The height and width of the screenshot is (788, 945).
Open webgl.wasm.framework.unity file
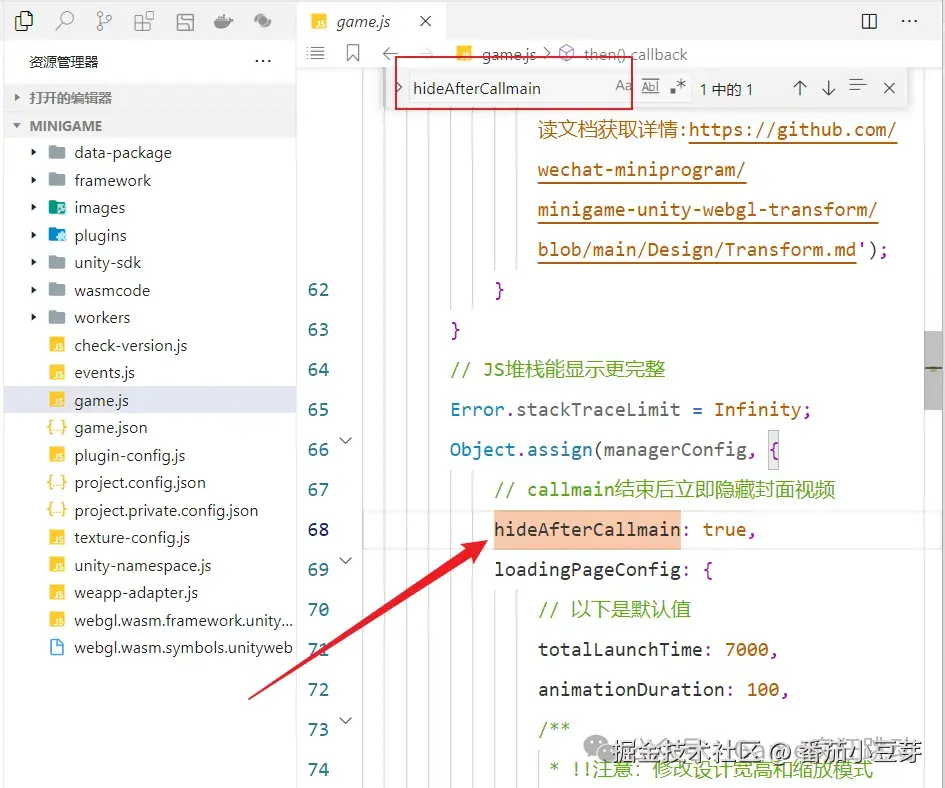click(183, 620)
